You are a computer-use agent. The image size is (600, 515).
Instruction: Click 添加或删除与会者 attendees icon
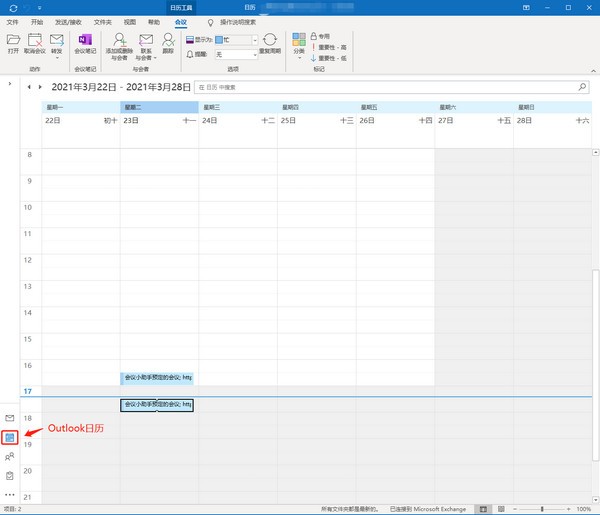(x=119, y=44)
